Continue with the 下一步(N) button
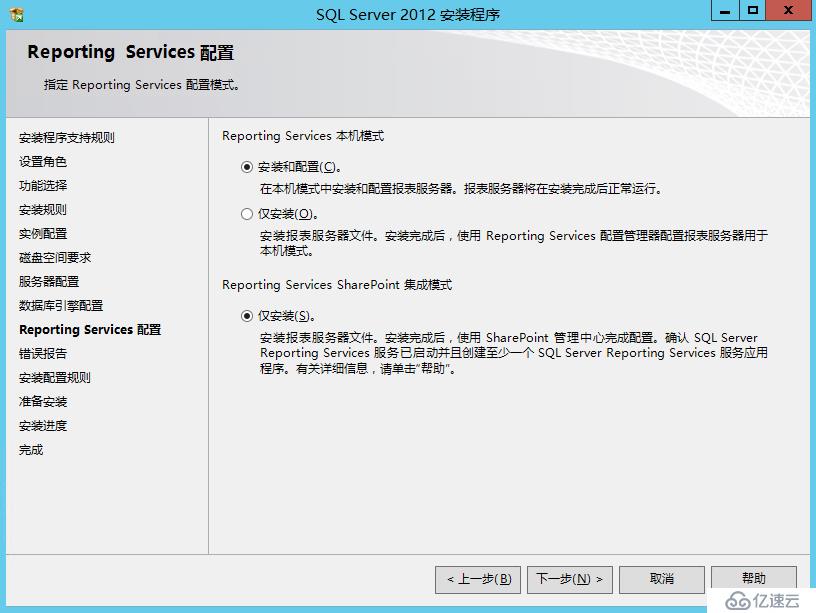 tap(570, 579)
